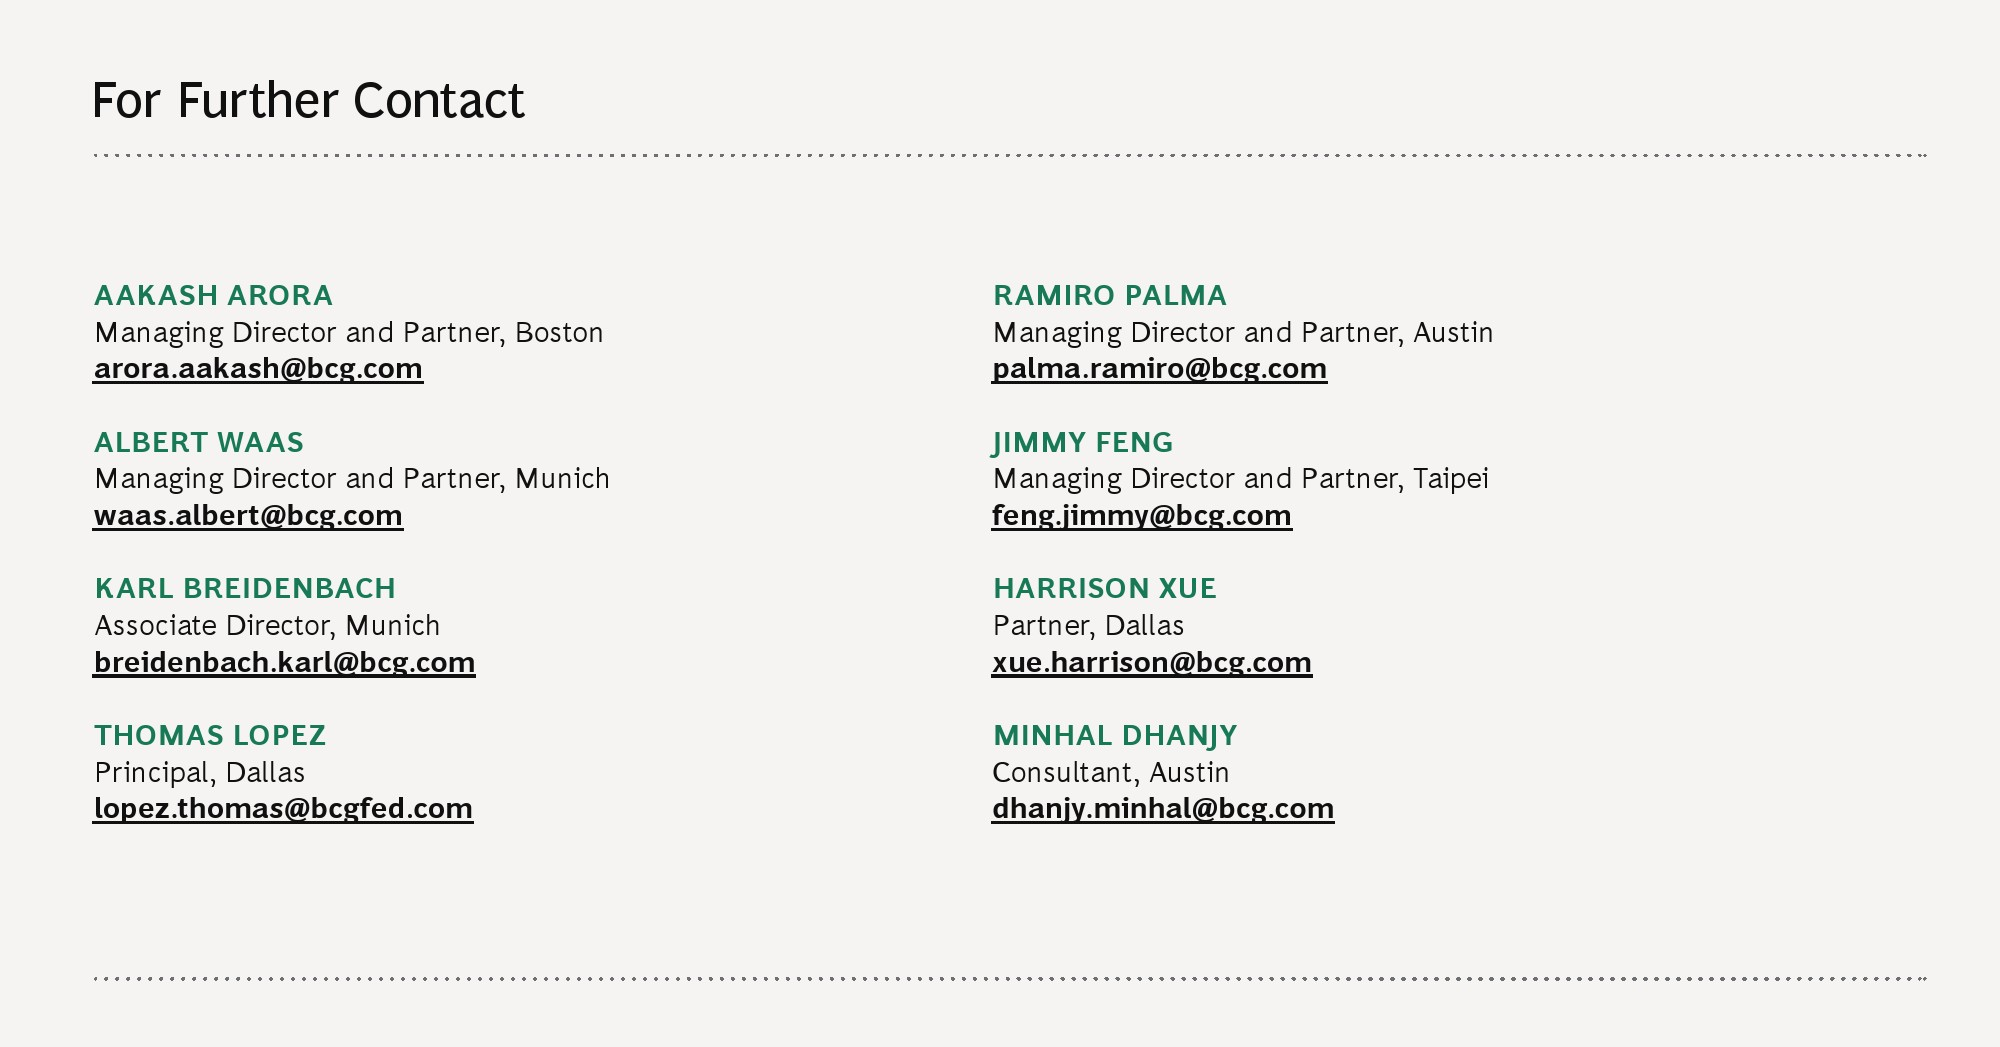Image resolution: width=2000 pixels, height=1047 pixels.
Task: Click the feng.jimmy@bcg.com email link
Action: click(1141, 516)
